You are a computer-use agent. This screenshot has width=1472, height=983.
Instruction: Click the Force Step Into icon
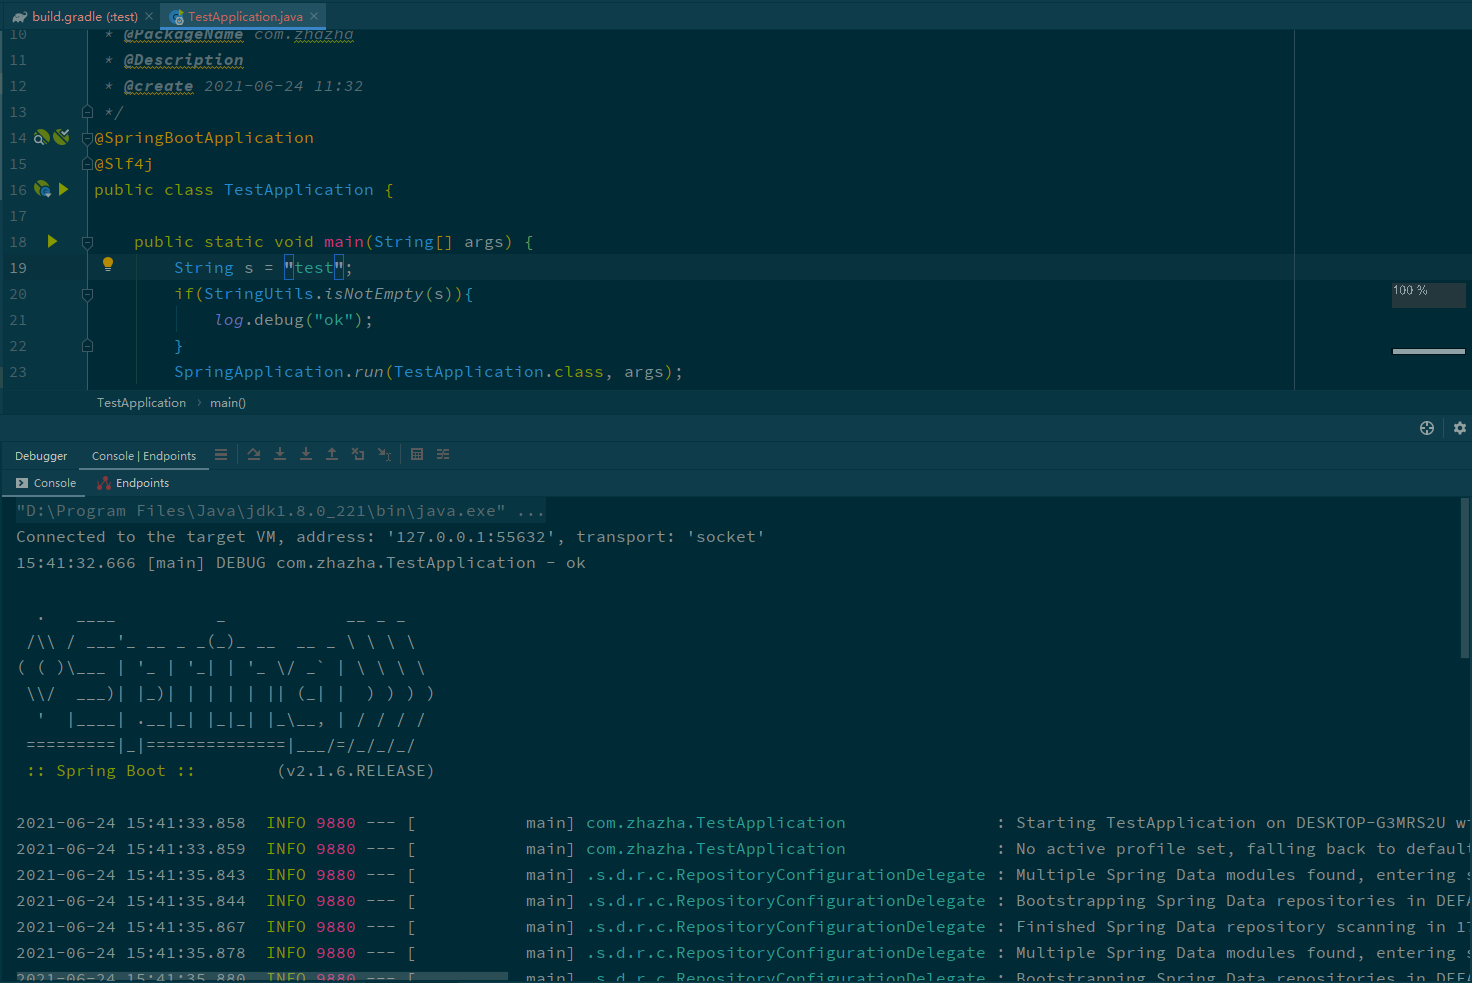coord(305,453)
